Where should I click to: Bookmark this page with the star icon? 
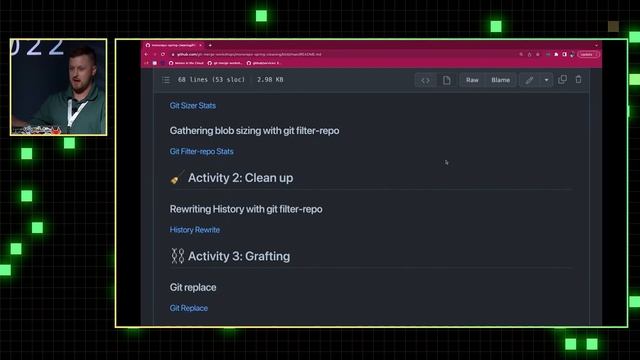pyautogui.click(x=538, y=54)
